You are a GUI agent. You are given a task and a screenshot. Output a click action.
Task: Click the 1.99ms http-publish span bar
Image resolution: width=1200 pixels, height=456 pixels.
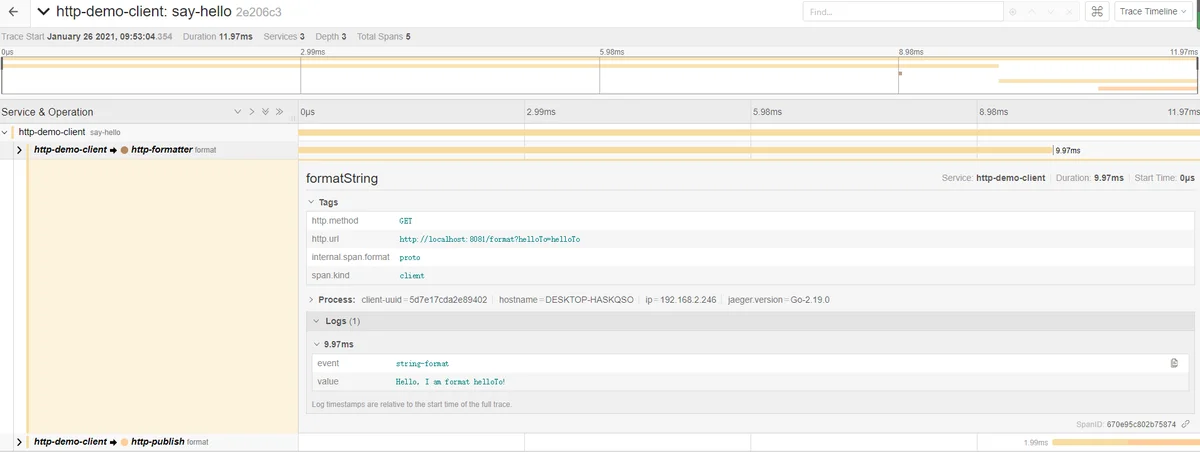pos(1124,441)
